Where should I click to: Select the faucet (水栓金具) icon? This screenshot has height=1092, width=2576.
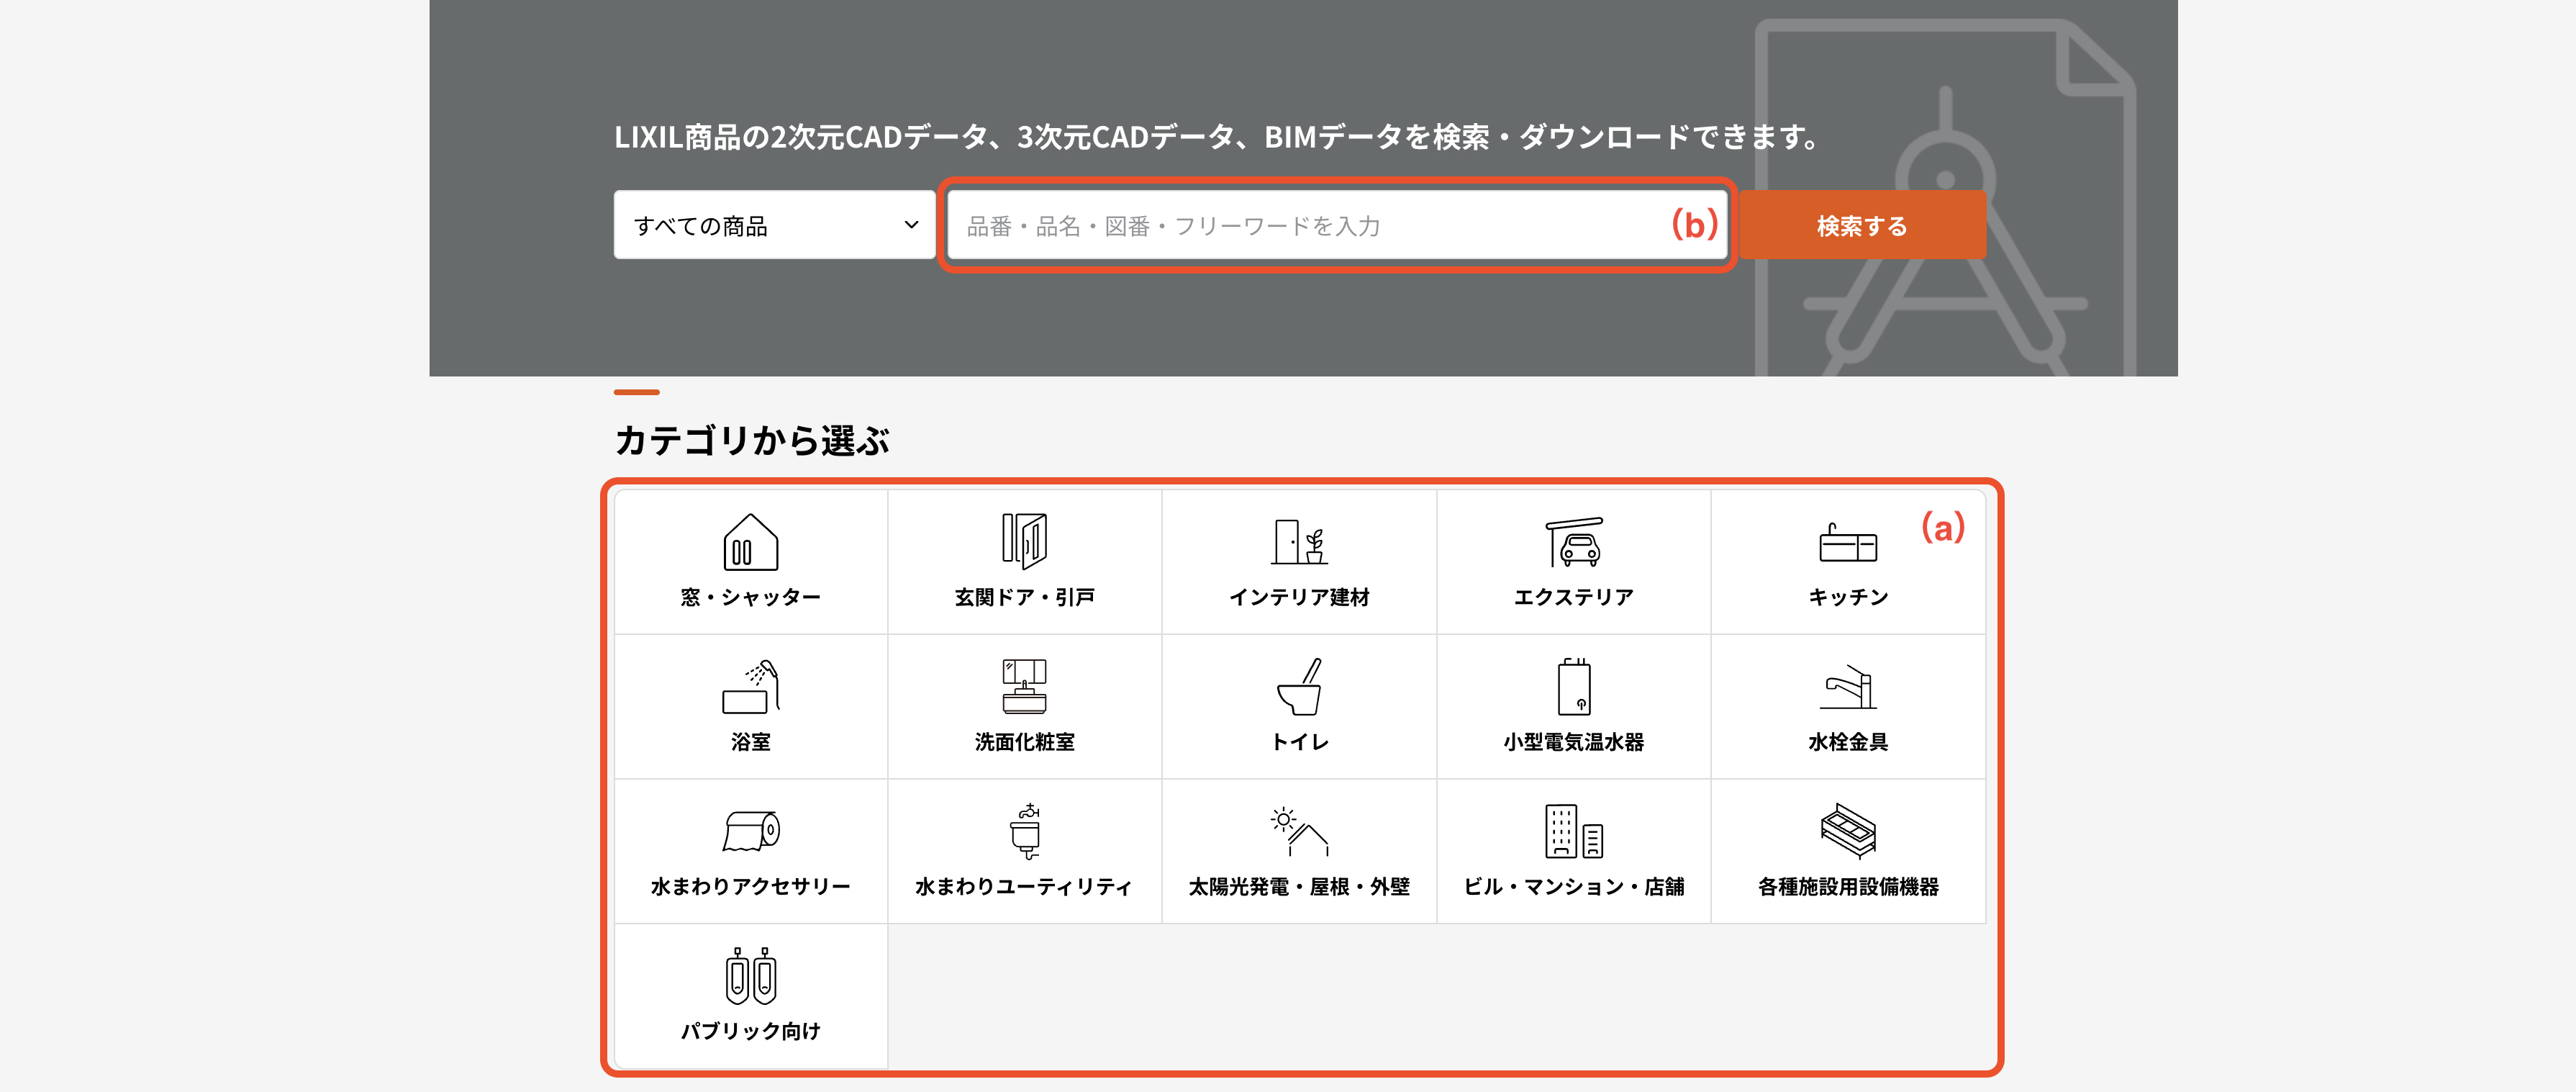tap(1847, 687)
